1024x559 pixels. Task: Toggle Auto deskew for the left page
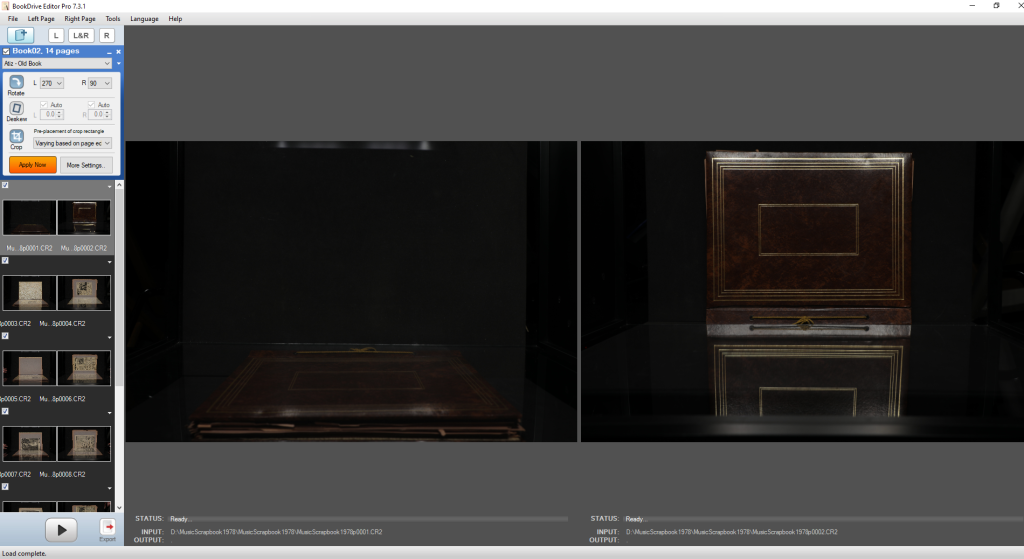coord(44,105)
